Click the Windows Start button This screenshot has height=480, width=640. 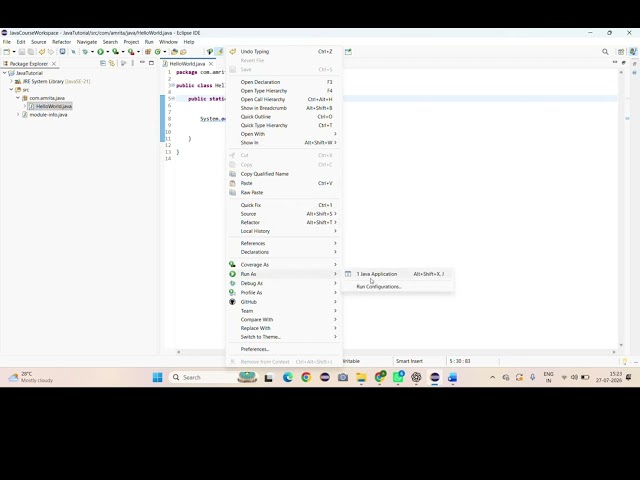[x=158, y=378]
